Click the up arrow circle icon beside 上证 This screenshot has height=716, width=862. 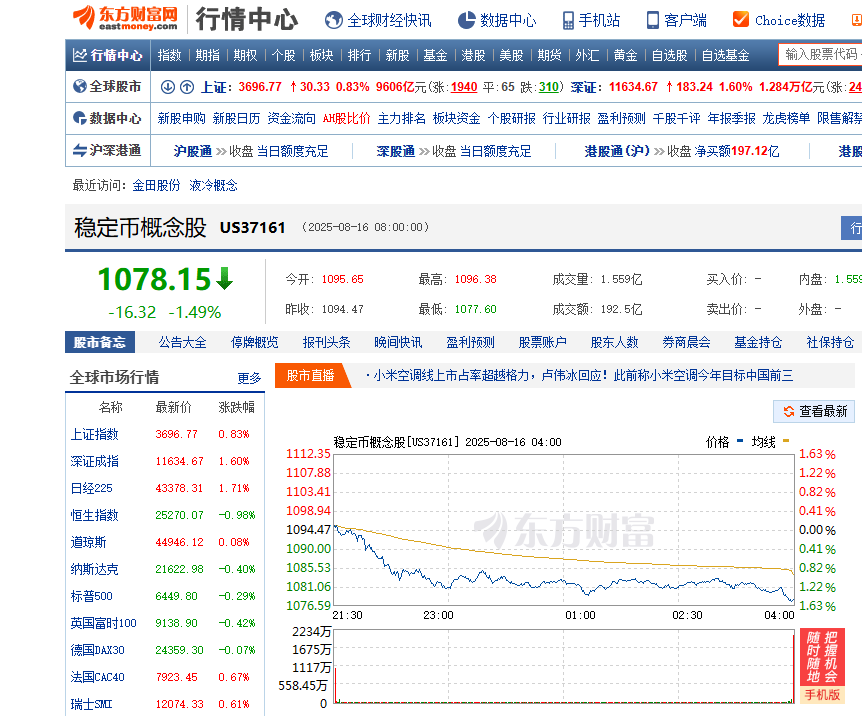187,87
